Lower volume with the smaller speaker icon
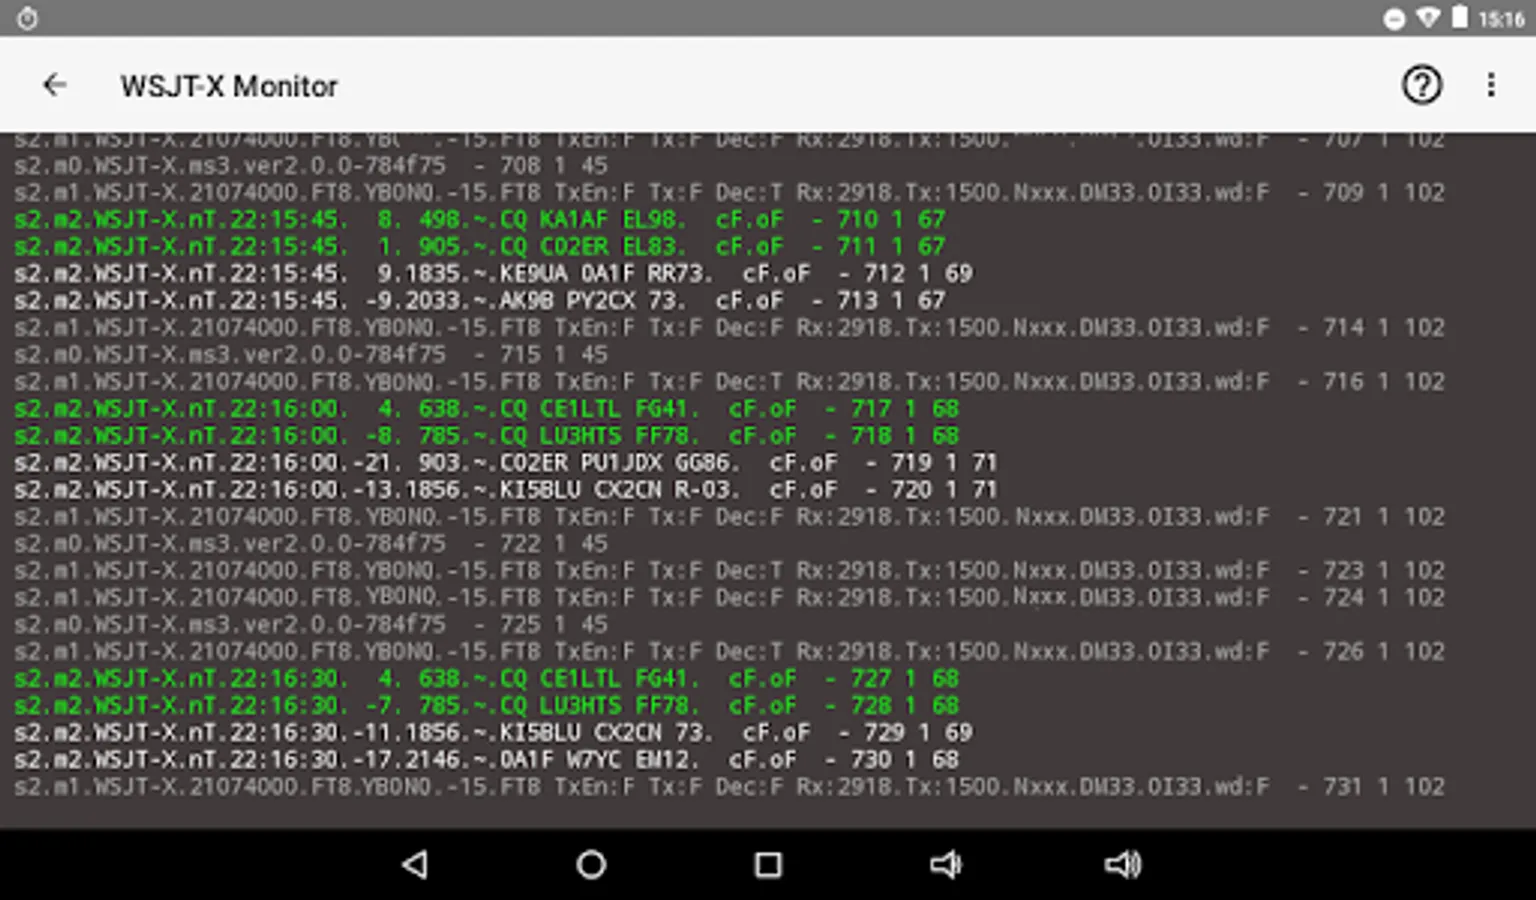Screen dimensions: 1536x900 coord(945,865)
